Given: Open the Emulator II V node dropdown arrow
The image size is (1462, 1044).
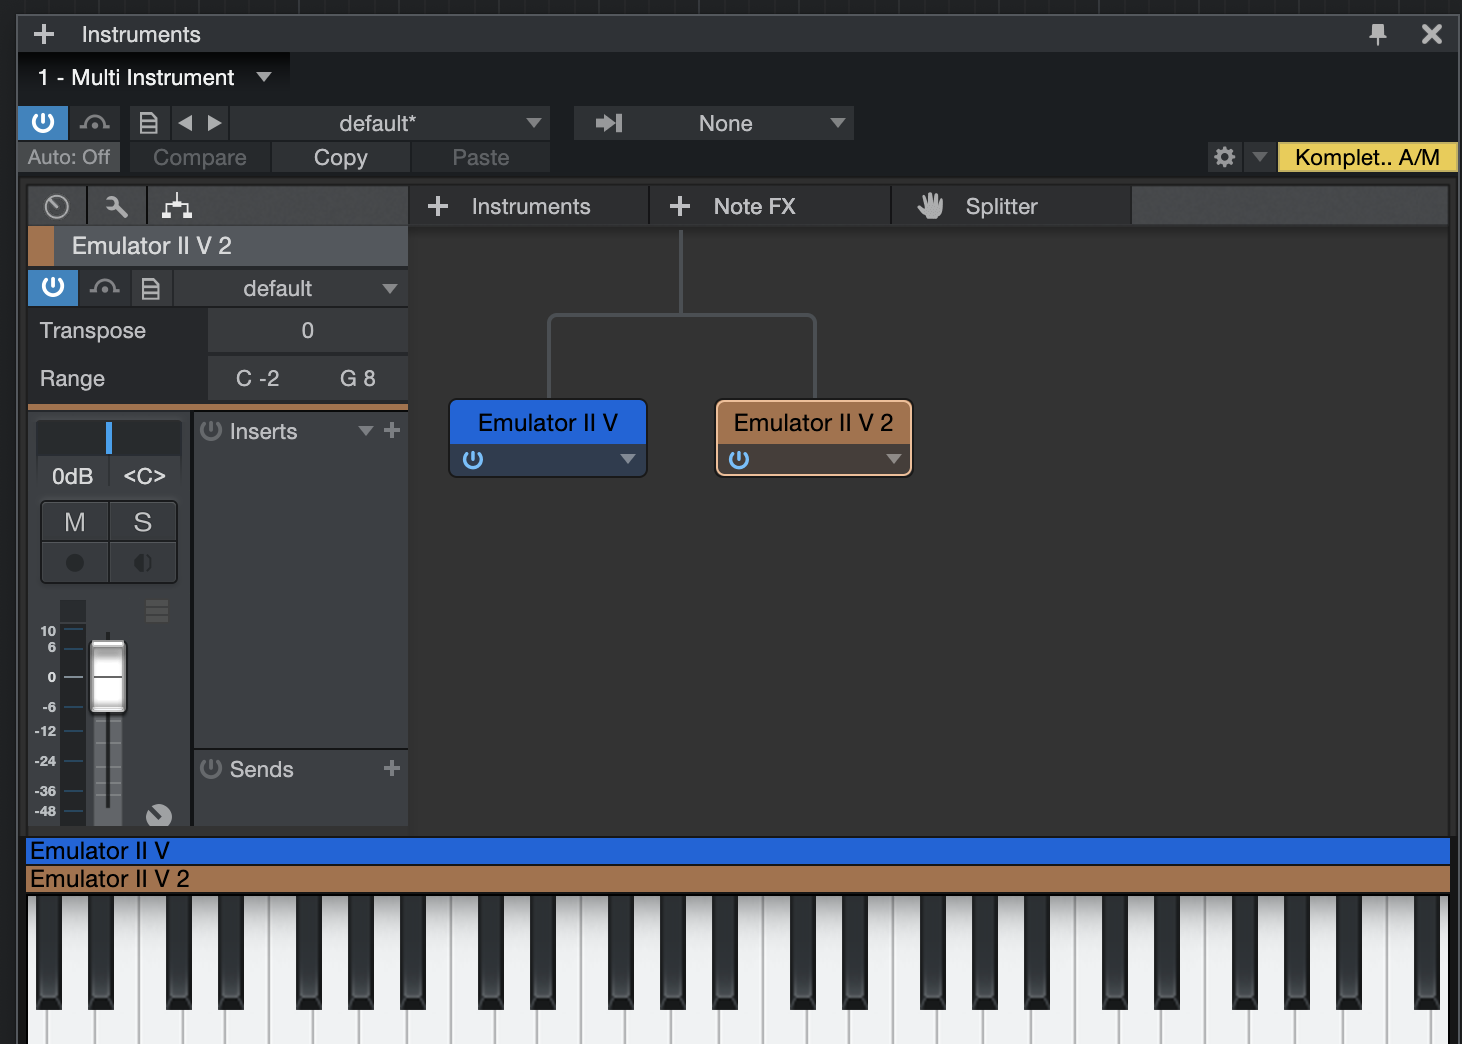Looking at the screenshot, I should click(628, 460).
